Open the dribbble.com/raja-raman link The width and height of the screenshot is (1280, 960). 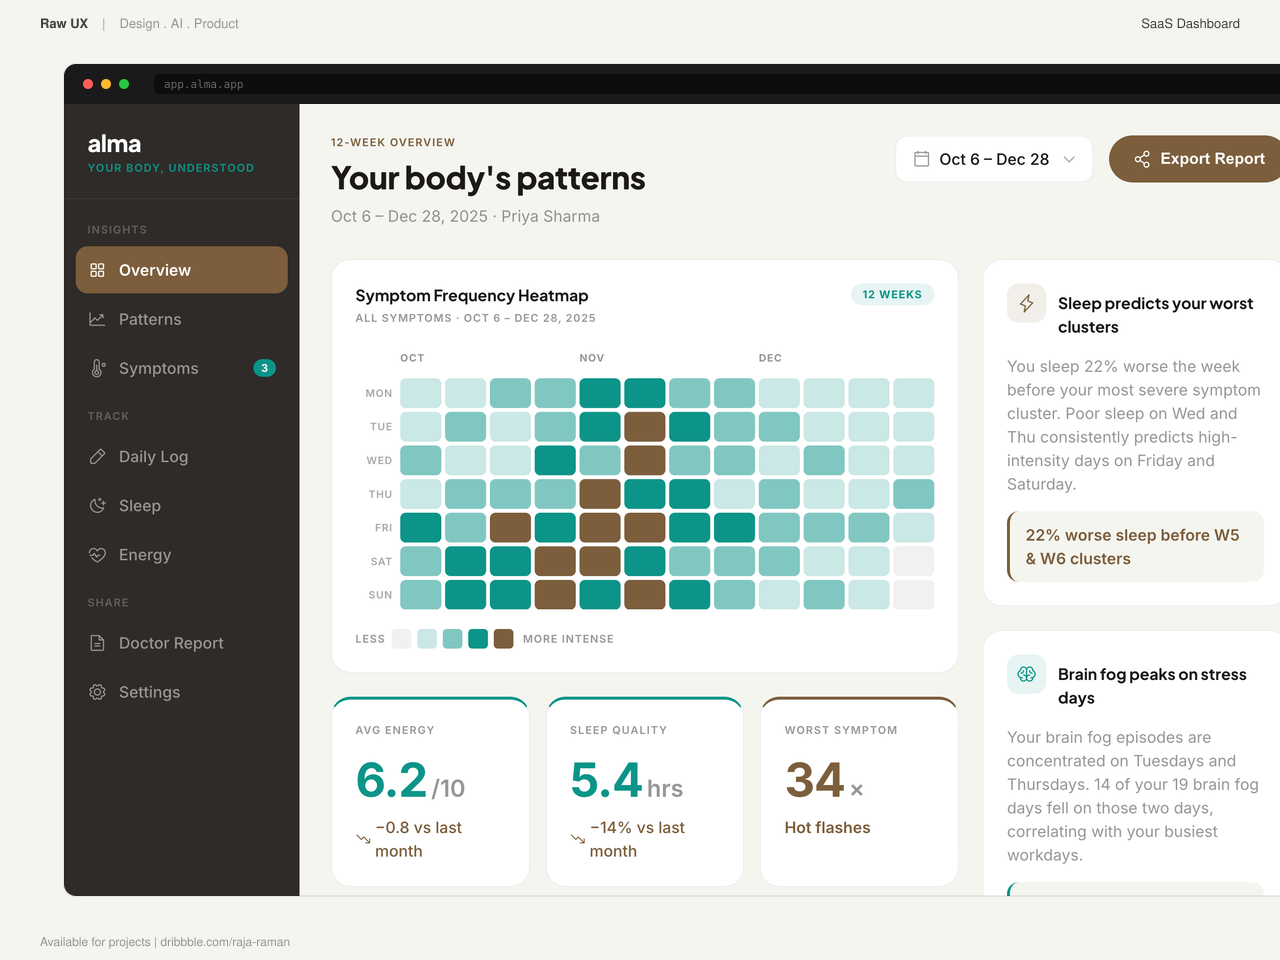(x=225, y=942)
